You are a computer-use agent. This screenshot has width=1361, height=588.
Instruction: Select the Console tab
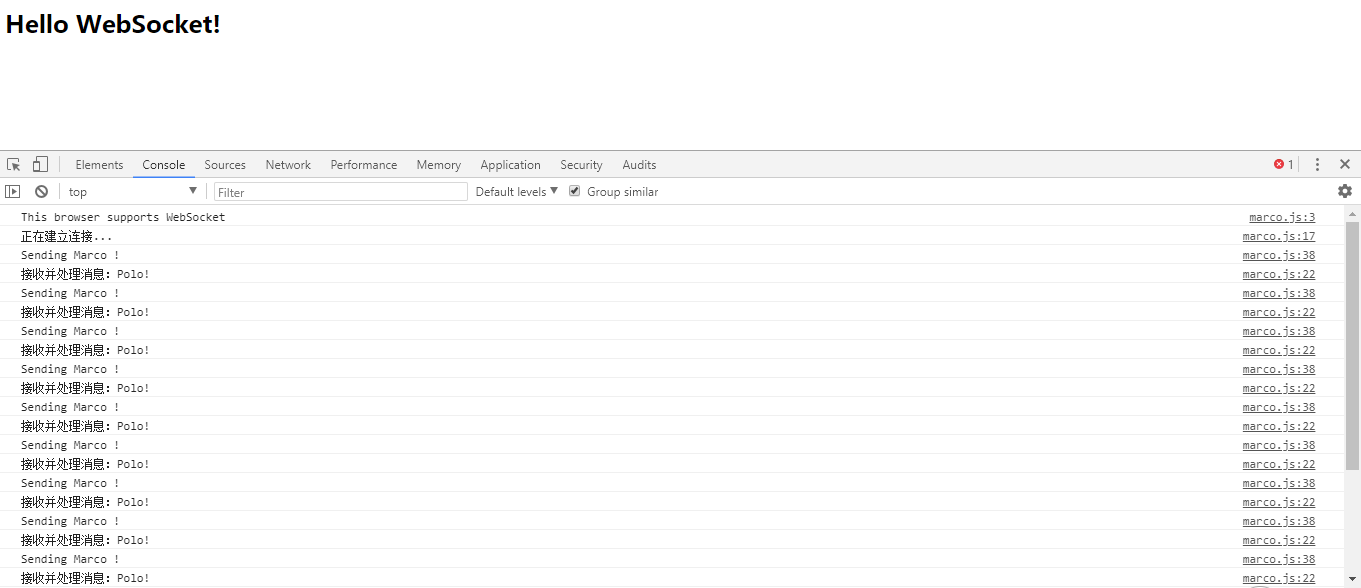point(164,165)
